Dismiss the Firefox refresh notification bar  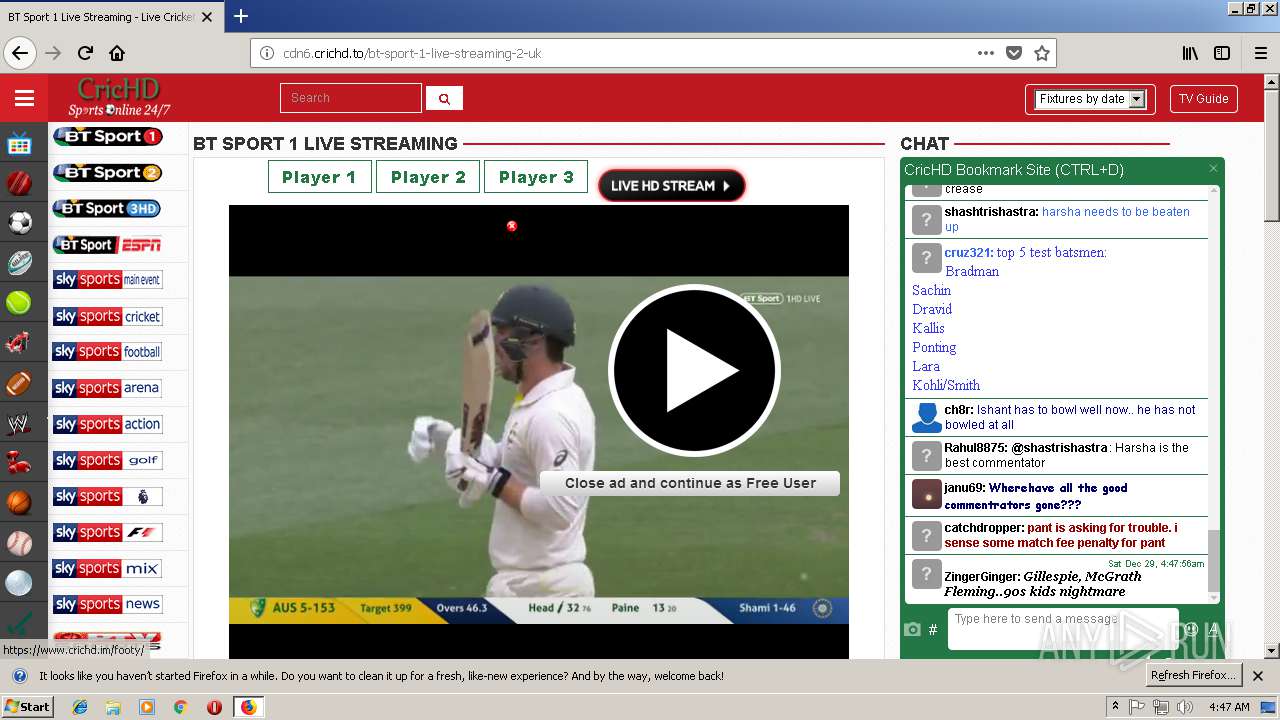pos(1258,676)
